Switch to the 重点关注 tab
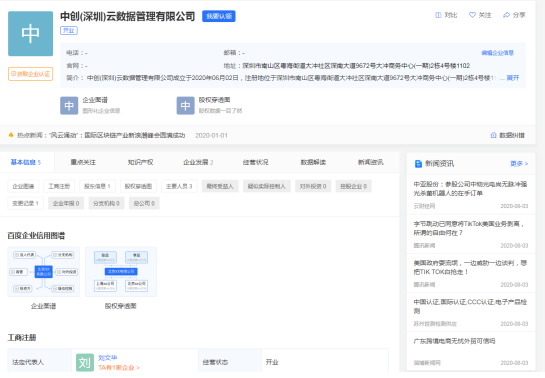This screenshot has height=378, width=545. 83,162
